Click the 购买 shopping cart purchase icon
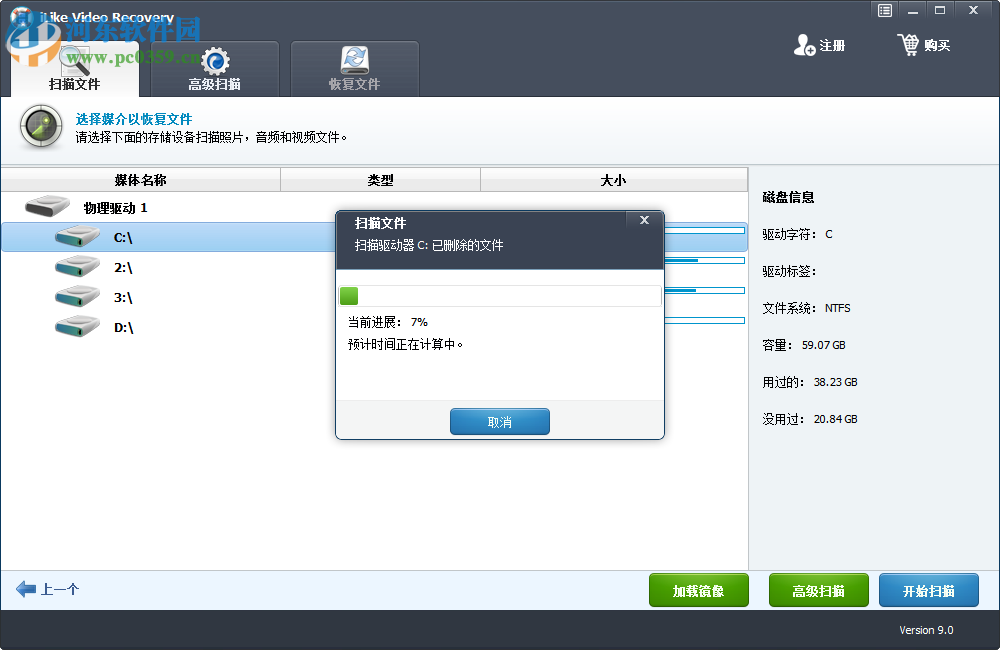Viewport: 1000px width, 650px height. coord(909,44)
